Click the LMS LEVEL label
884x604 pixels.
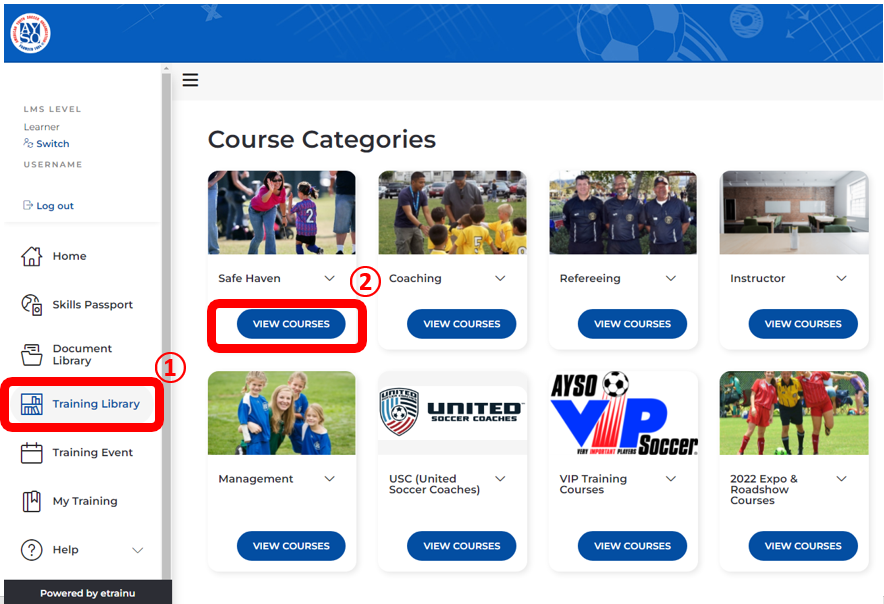point(52,109)
